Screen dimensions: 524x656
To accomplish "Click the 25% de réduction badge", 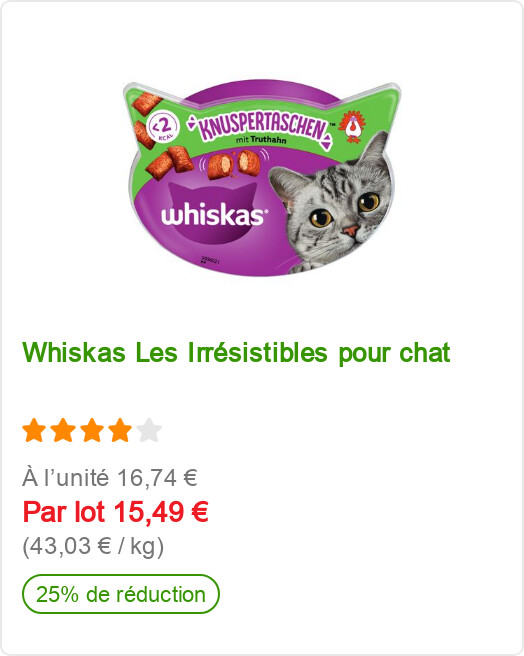I will point(121,594).
